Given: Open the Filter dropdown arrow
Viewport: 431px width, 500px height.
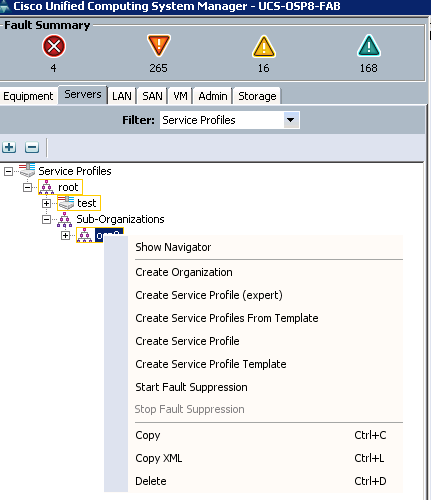Looking at the screenshot, I should point(291,120).
